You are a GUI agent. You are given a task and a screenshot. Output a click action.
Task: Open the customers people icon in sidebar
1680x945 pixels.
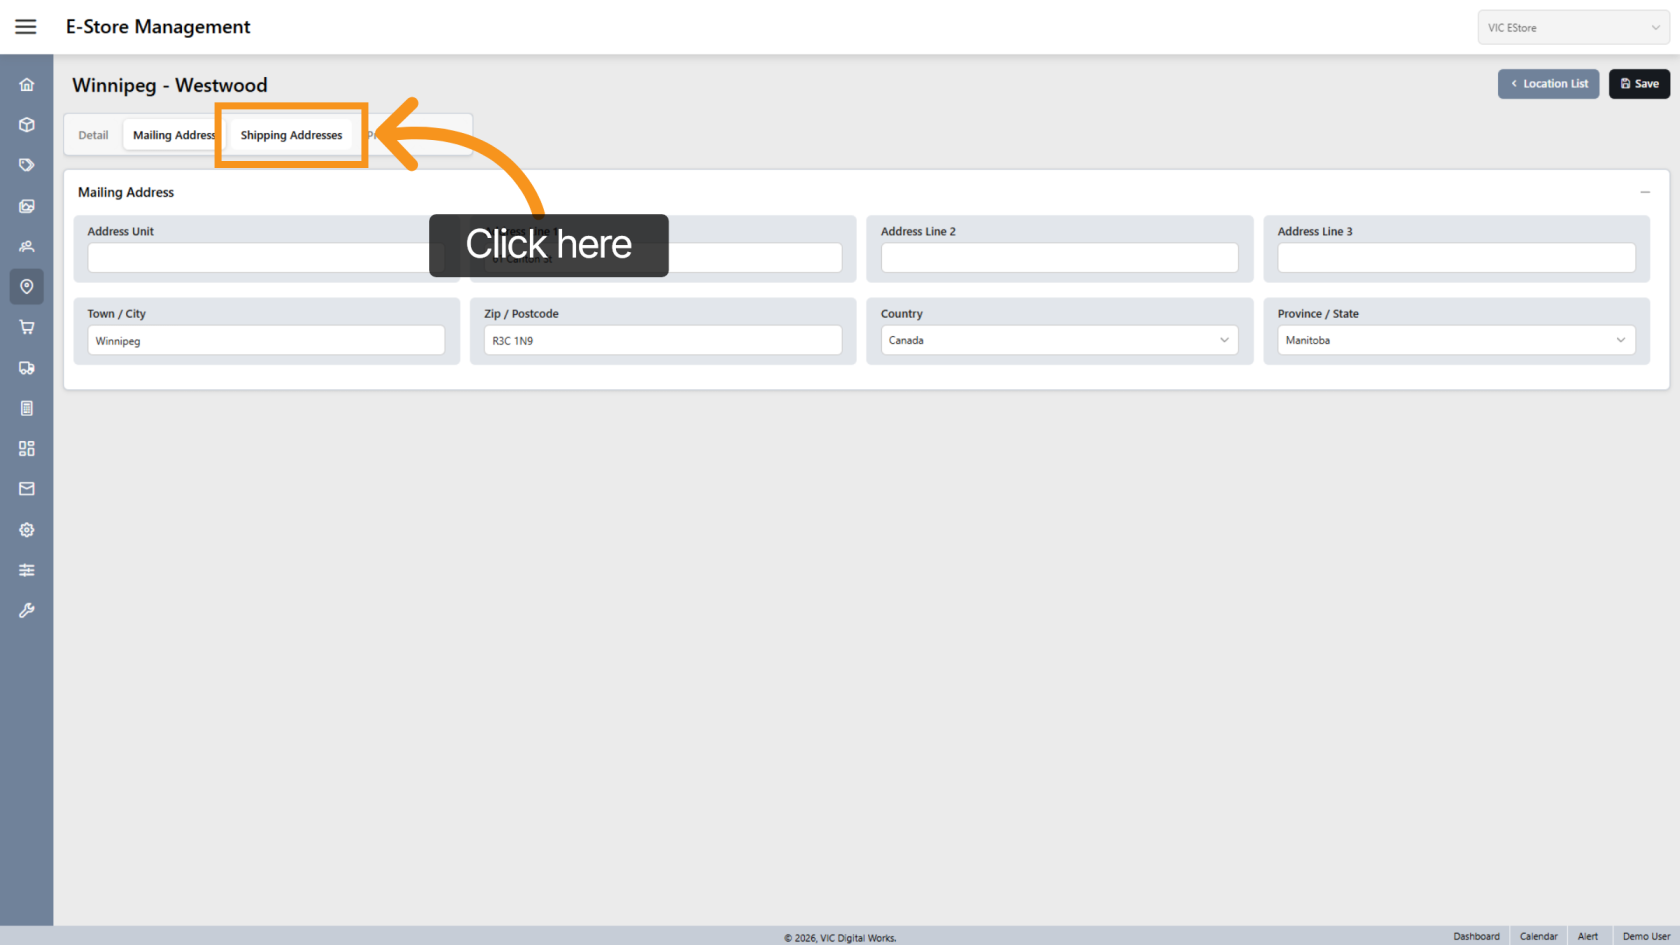[x=27, y=246]
